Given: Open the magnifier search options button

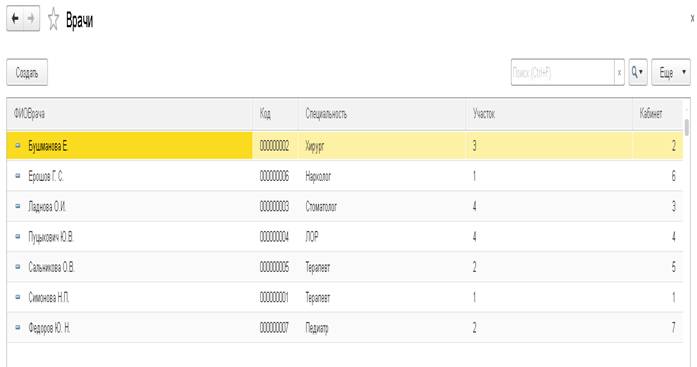Looking at the screenshot, I should [637, 72].
